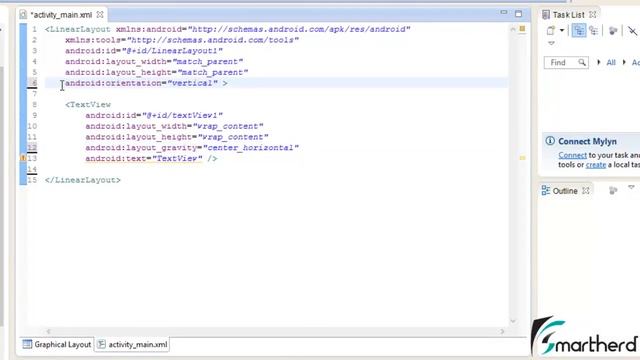Maximize the editor area
The height and width of the screenshot is (360, 640).
[518, 14]
